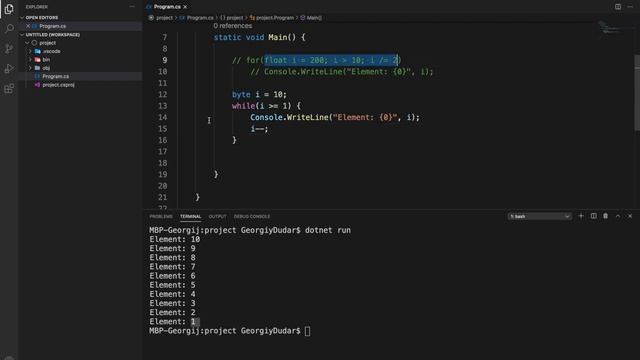The height and width of the screenshot is (360, 640).
Task: Click the EXPLORER panel title
Action: (37, 7)
